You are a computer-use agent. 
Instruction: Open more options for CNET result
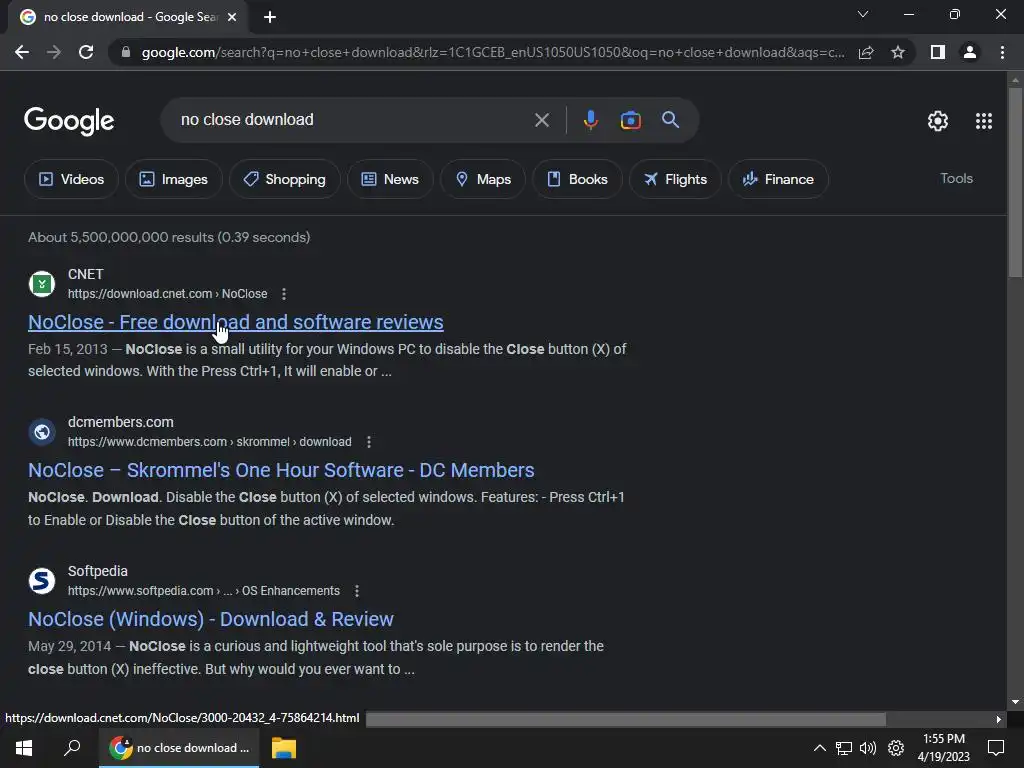[283, 294]
